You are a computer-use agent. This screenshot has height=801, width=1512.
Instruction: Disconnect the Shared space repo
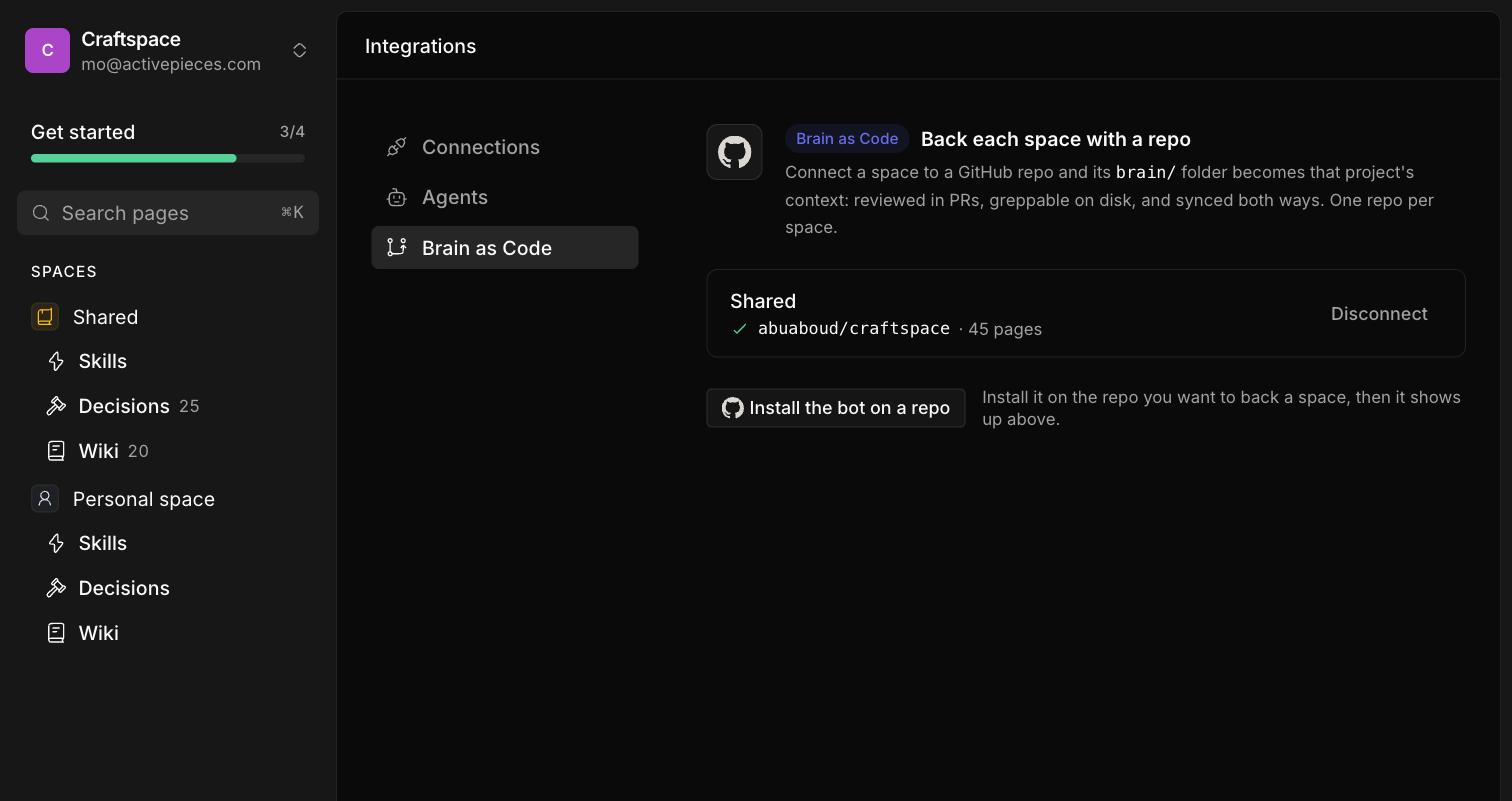(1379, 314)
